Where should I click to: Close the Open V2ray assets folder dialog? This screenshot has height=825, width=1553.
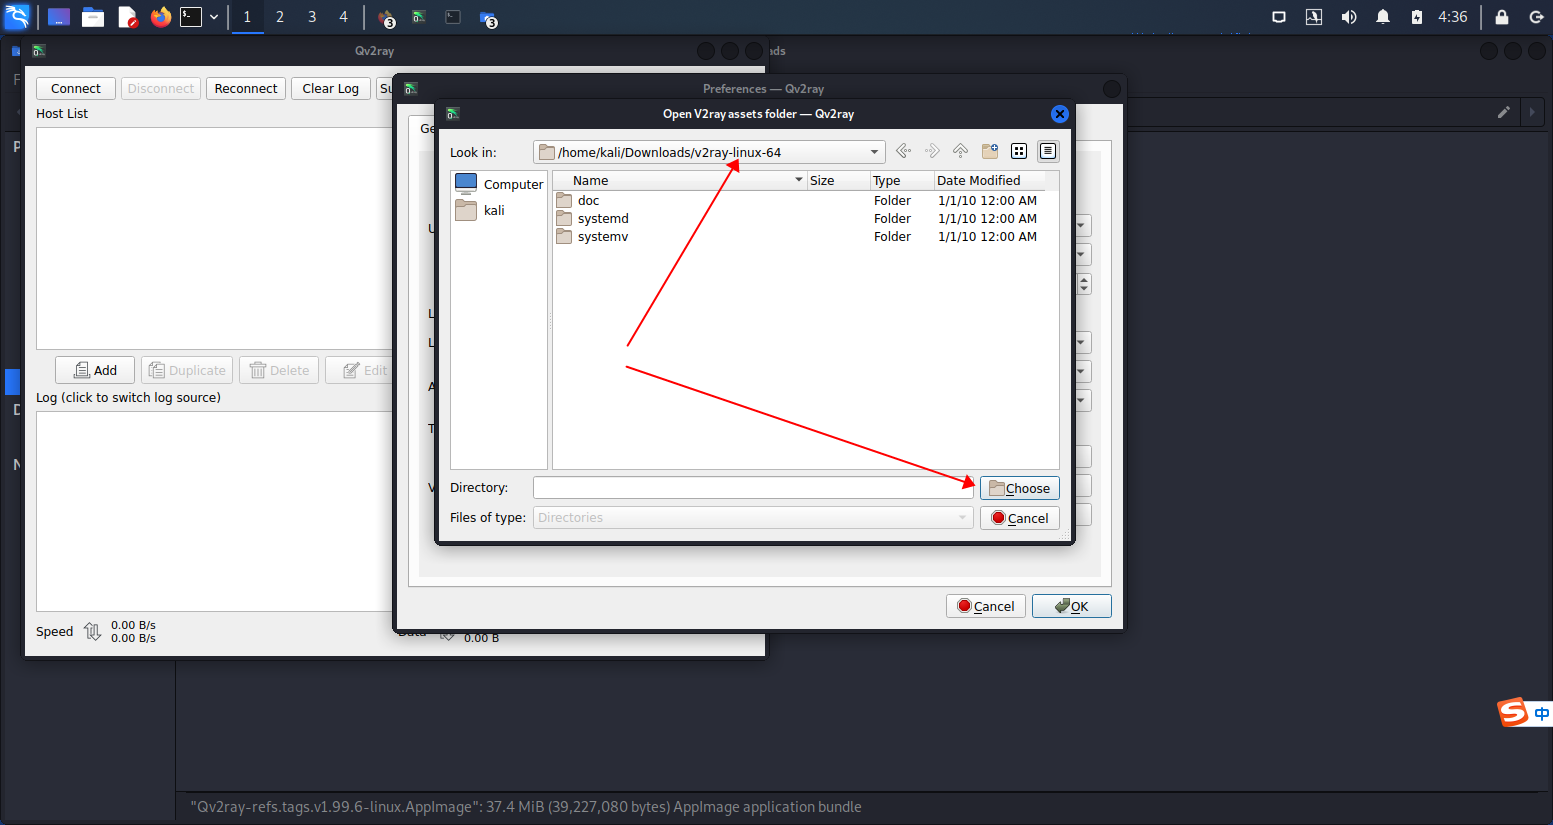tap(1060, 114)
